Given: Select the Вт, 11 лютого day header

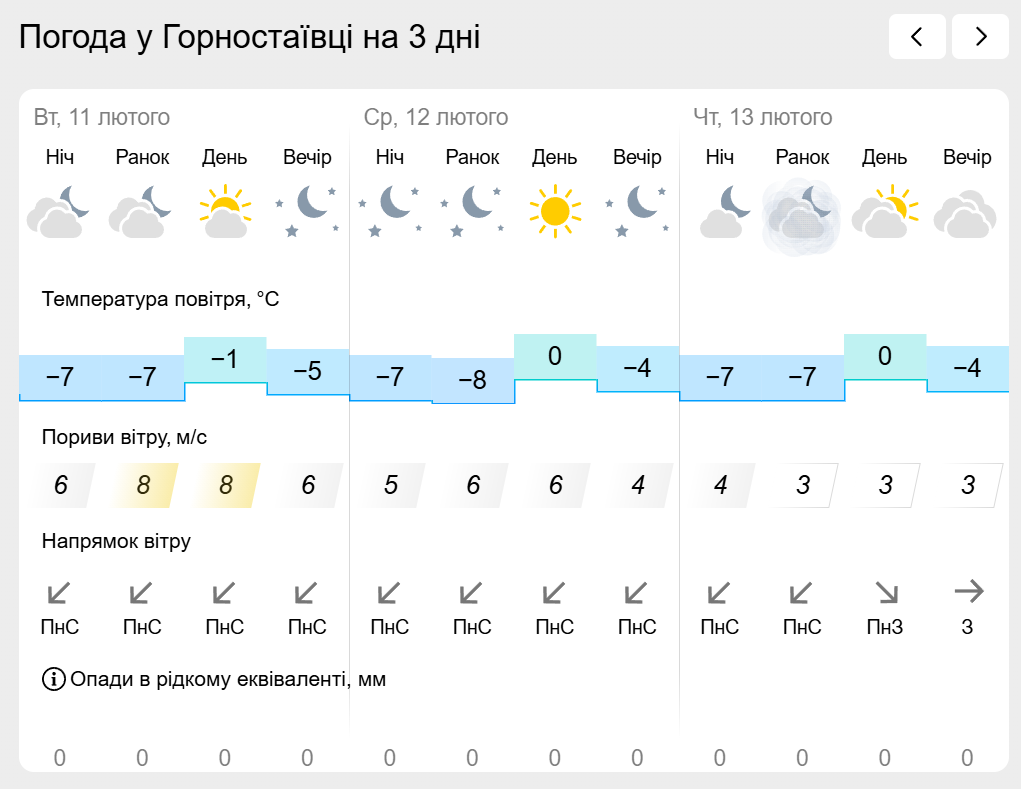Looking at the screenshot, I should (x=102, y=117).
